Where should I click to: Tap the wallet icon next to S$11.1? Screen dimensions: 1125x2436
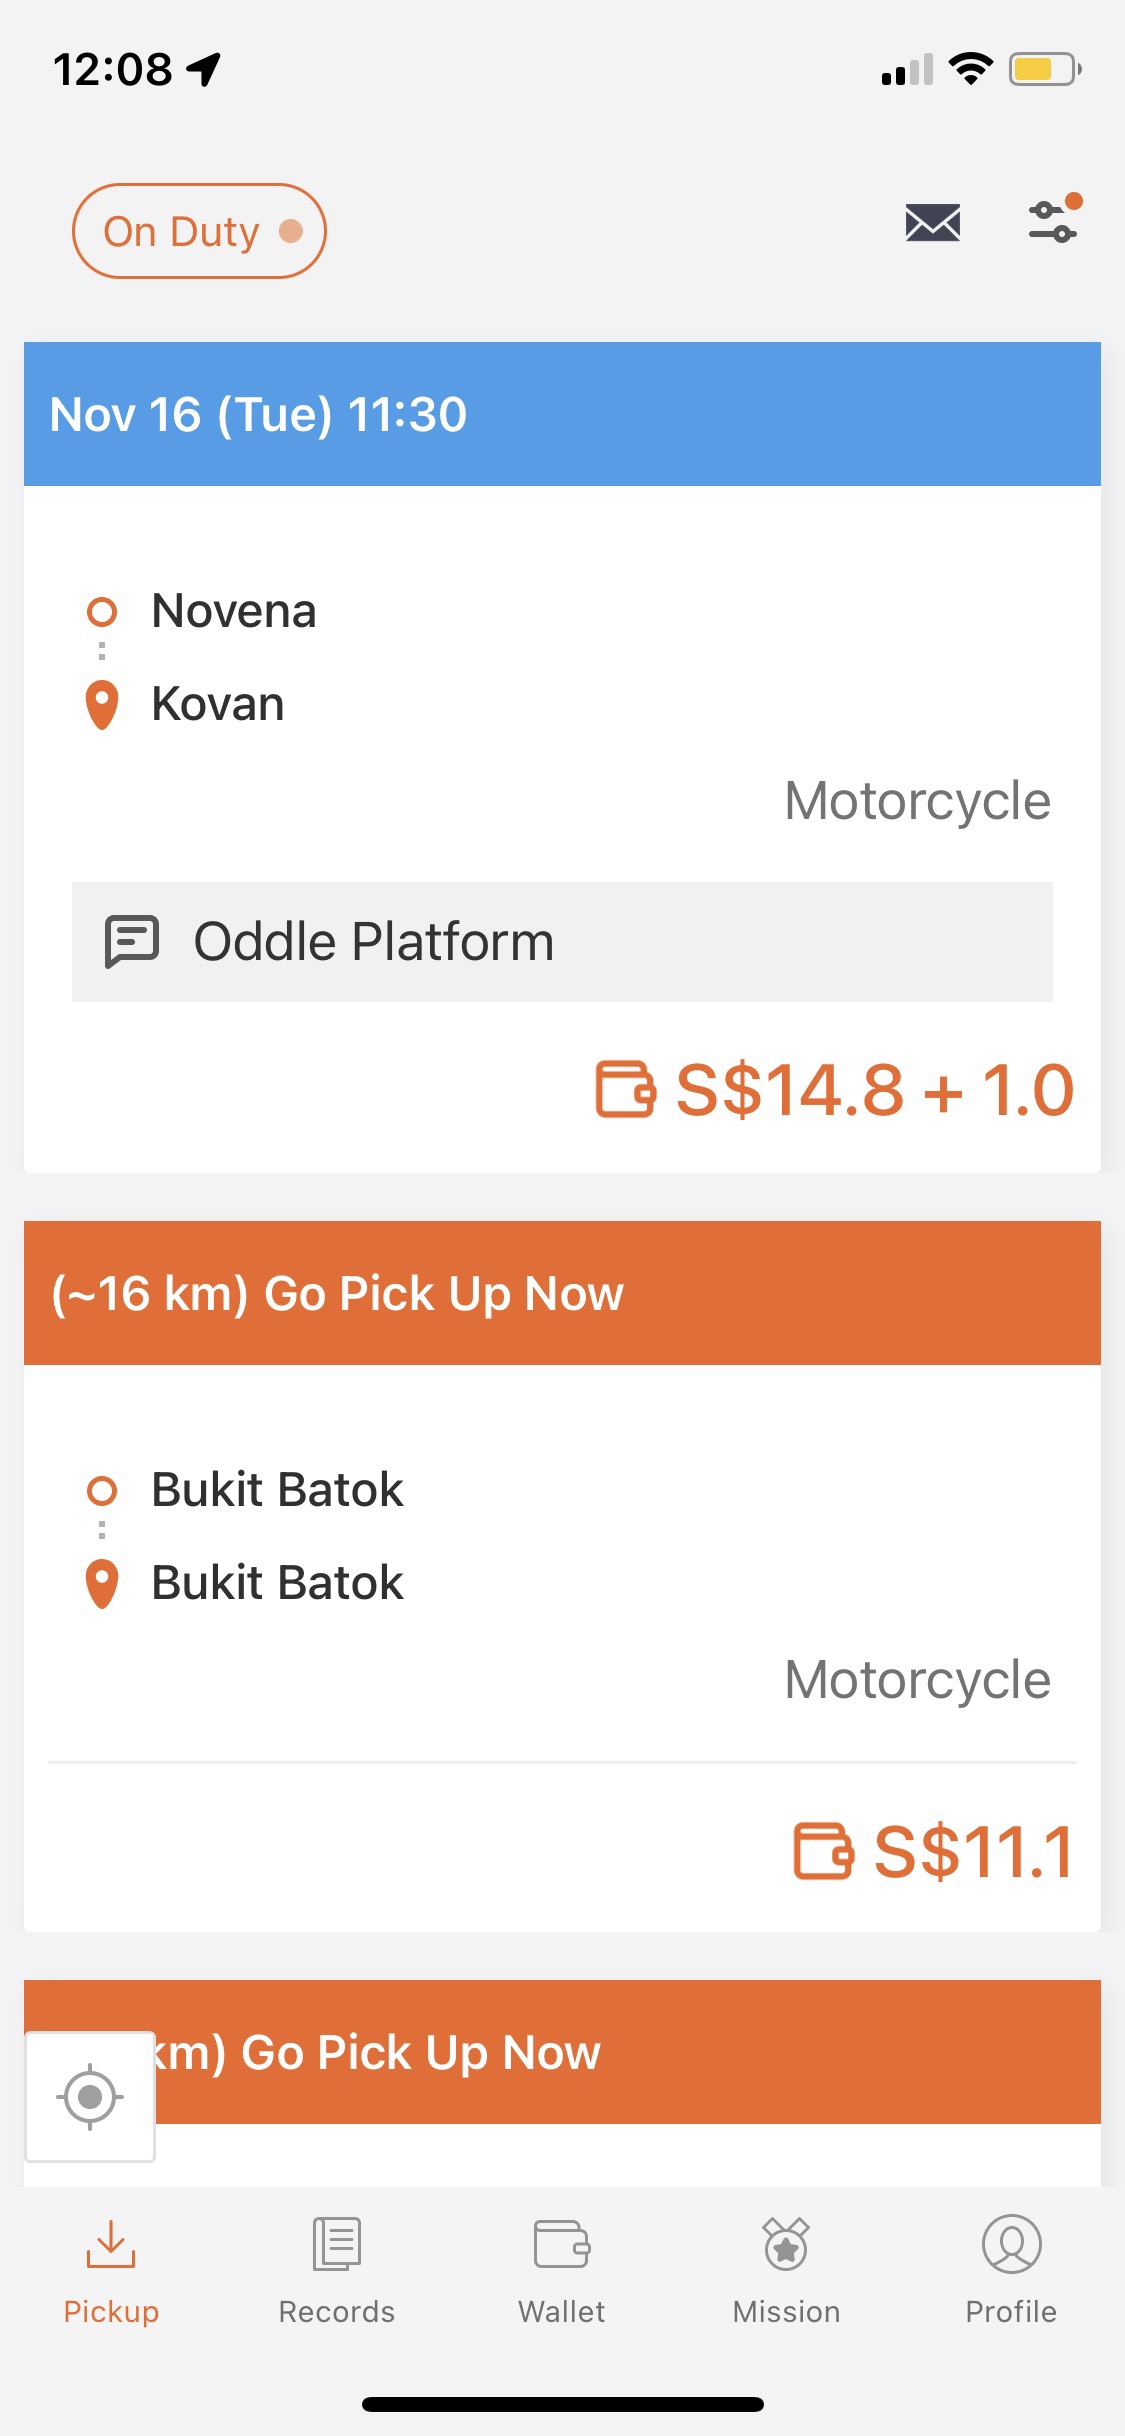coord(823,1851)
